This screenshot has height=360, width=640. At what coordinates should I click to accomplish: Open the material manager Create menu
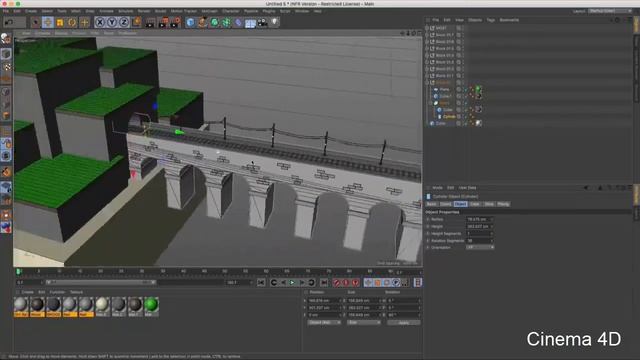(27, 292)
